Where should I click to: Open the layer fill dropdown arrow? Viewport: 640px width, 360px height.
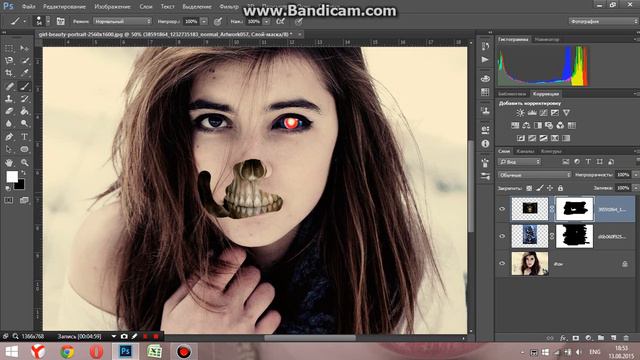pos(635,188)
